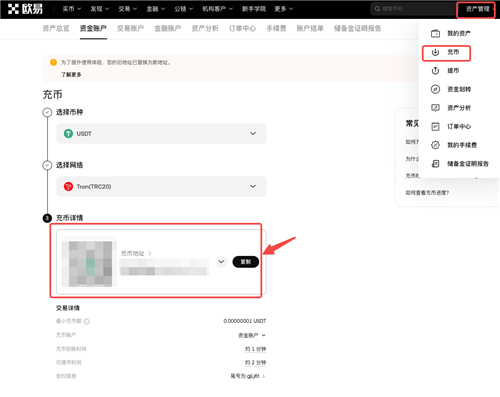Click 储备金证明报告 document icon in dropdown menu
This screenshot has width=500, height=397.
click(435, 164)
